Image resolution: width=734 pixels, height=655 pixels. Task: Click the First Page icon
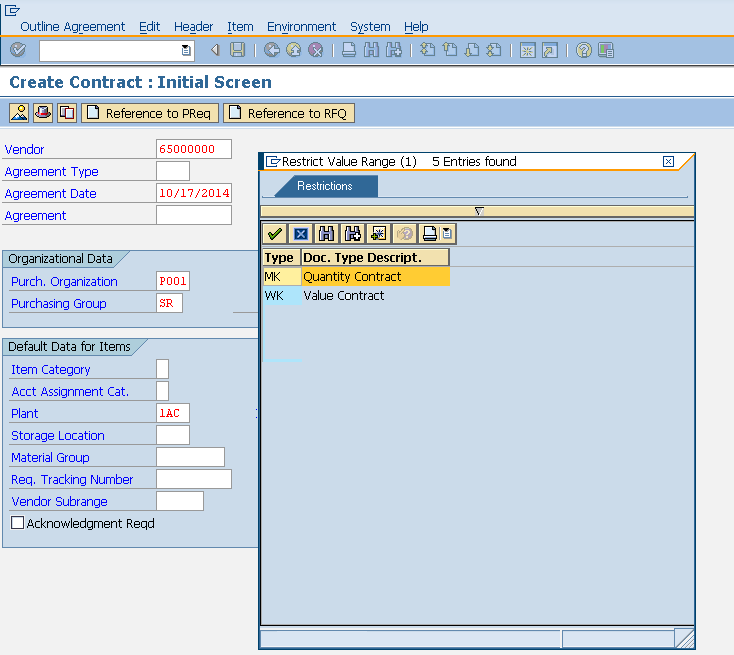(x=427, y=50)
